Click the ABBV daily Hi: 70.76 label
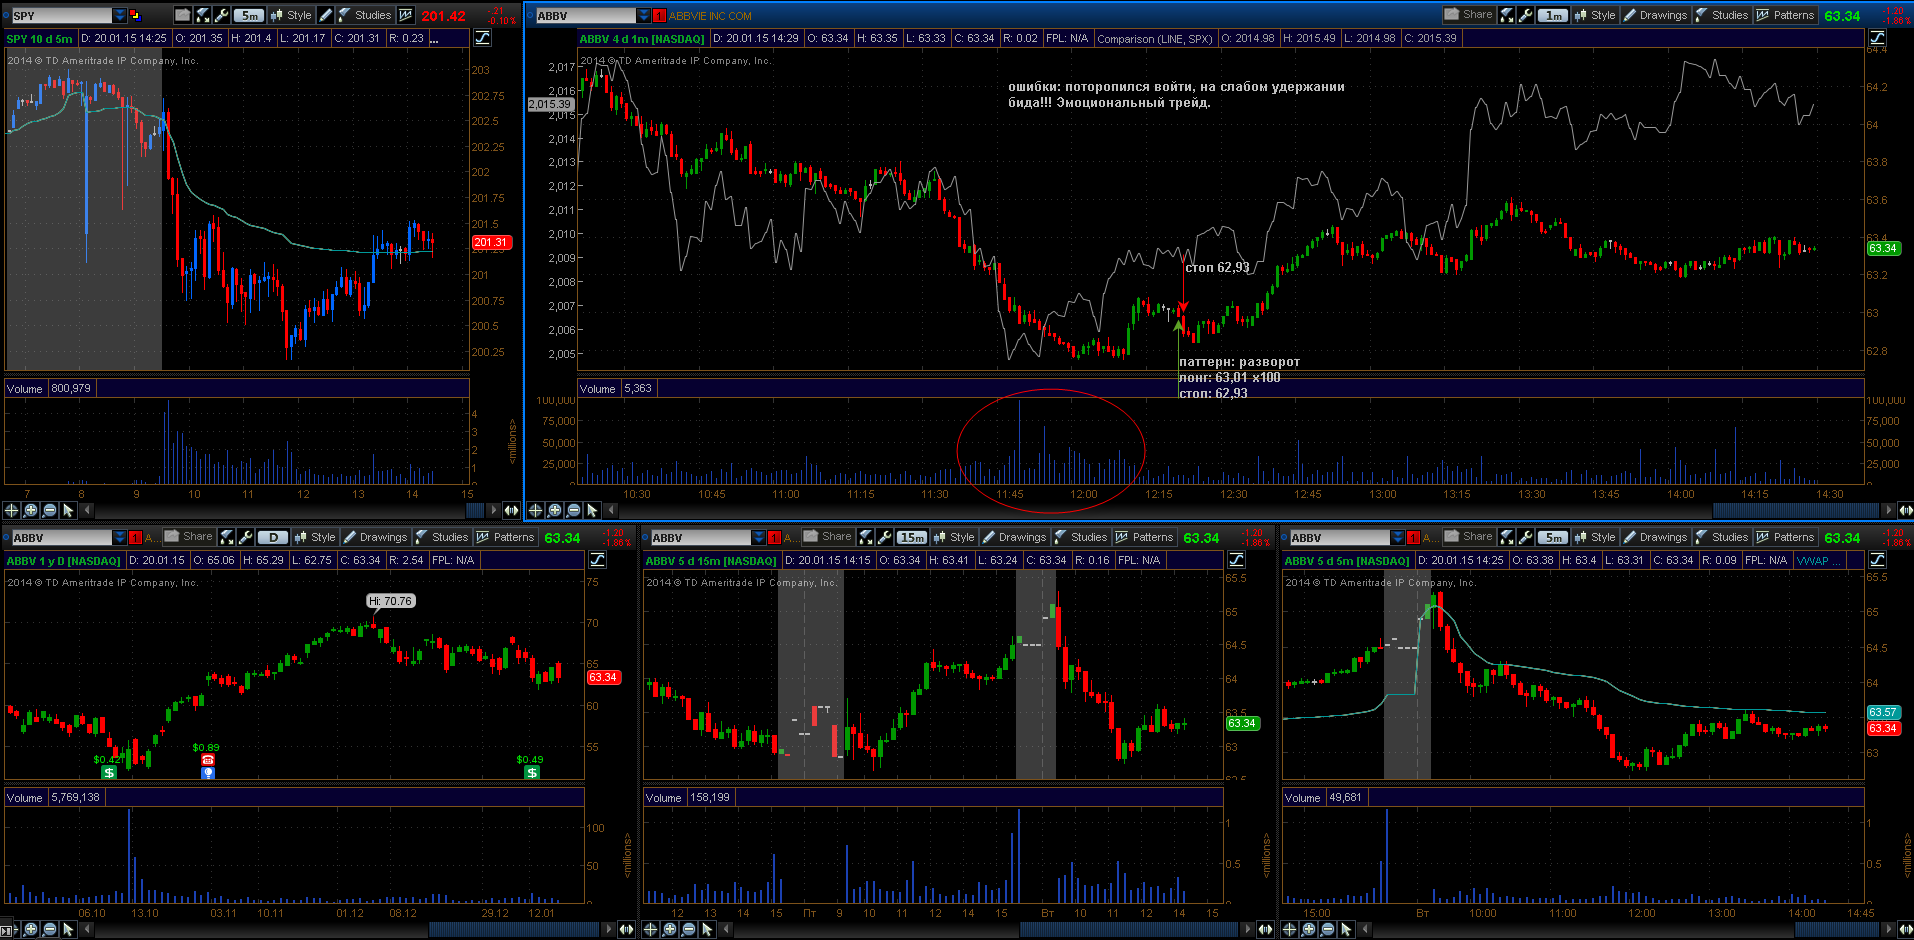Screen dimensions: 1914x940 coord(391,601)
